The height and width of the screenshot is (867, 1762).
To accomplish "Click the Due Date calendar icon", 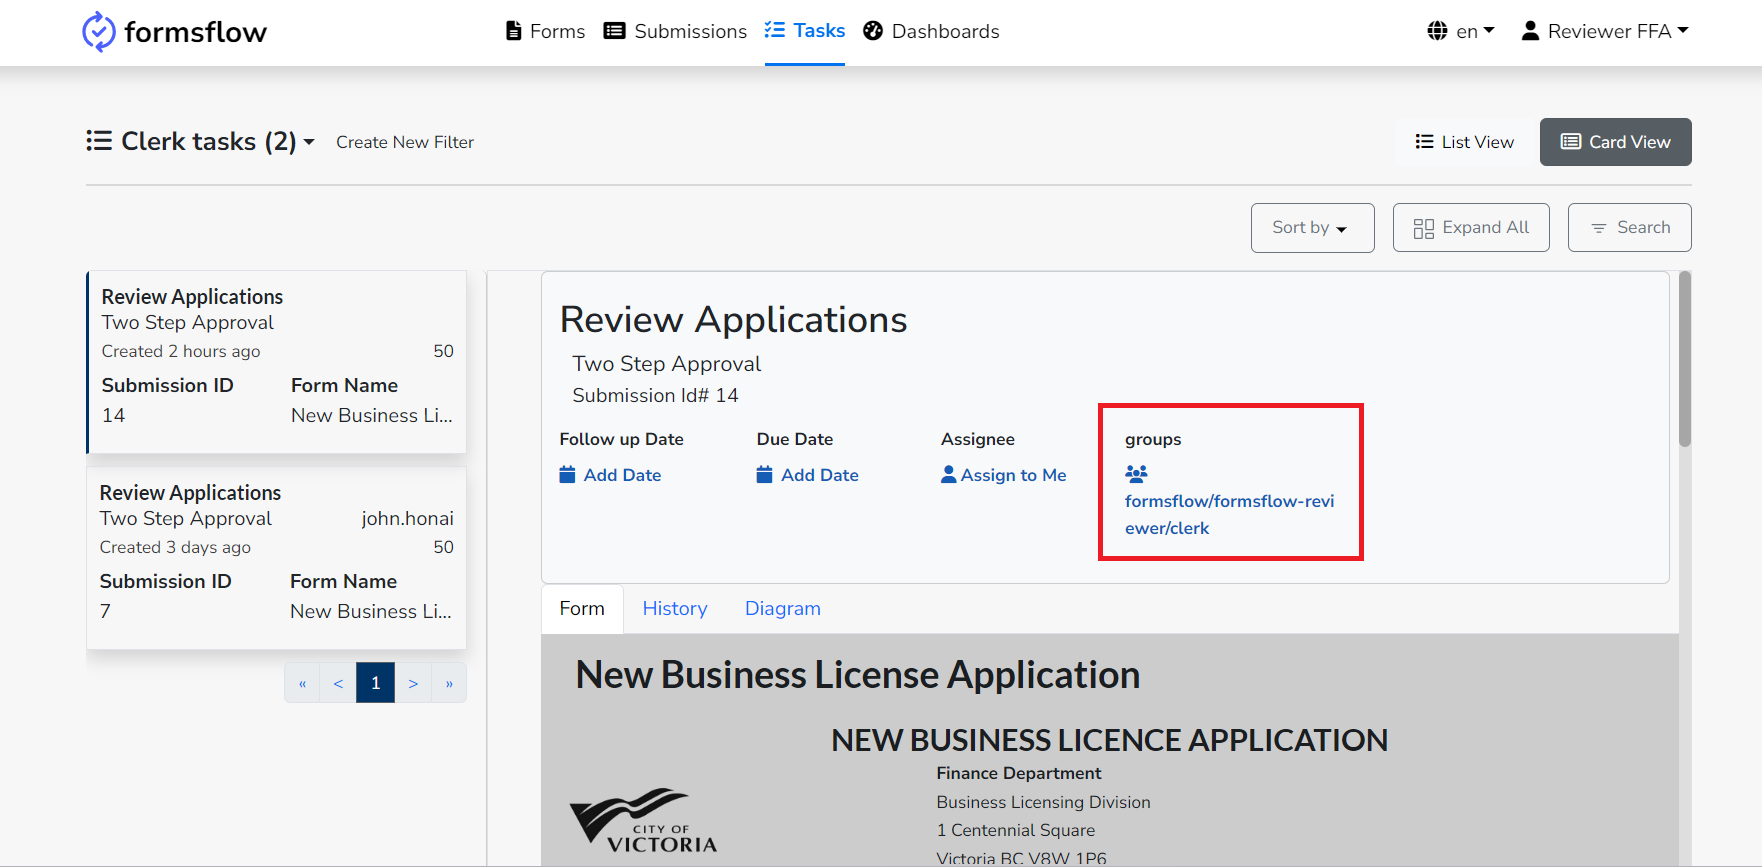I will [x=764, y=474].
